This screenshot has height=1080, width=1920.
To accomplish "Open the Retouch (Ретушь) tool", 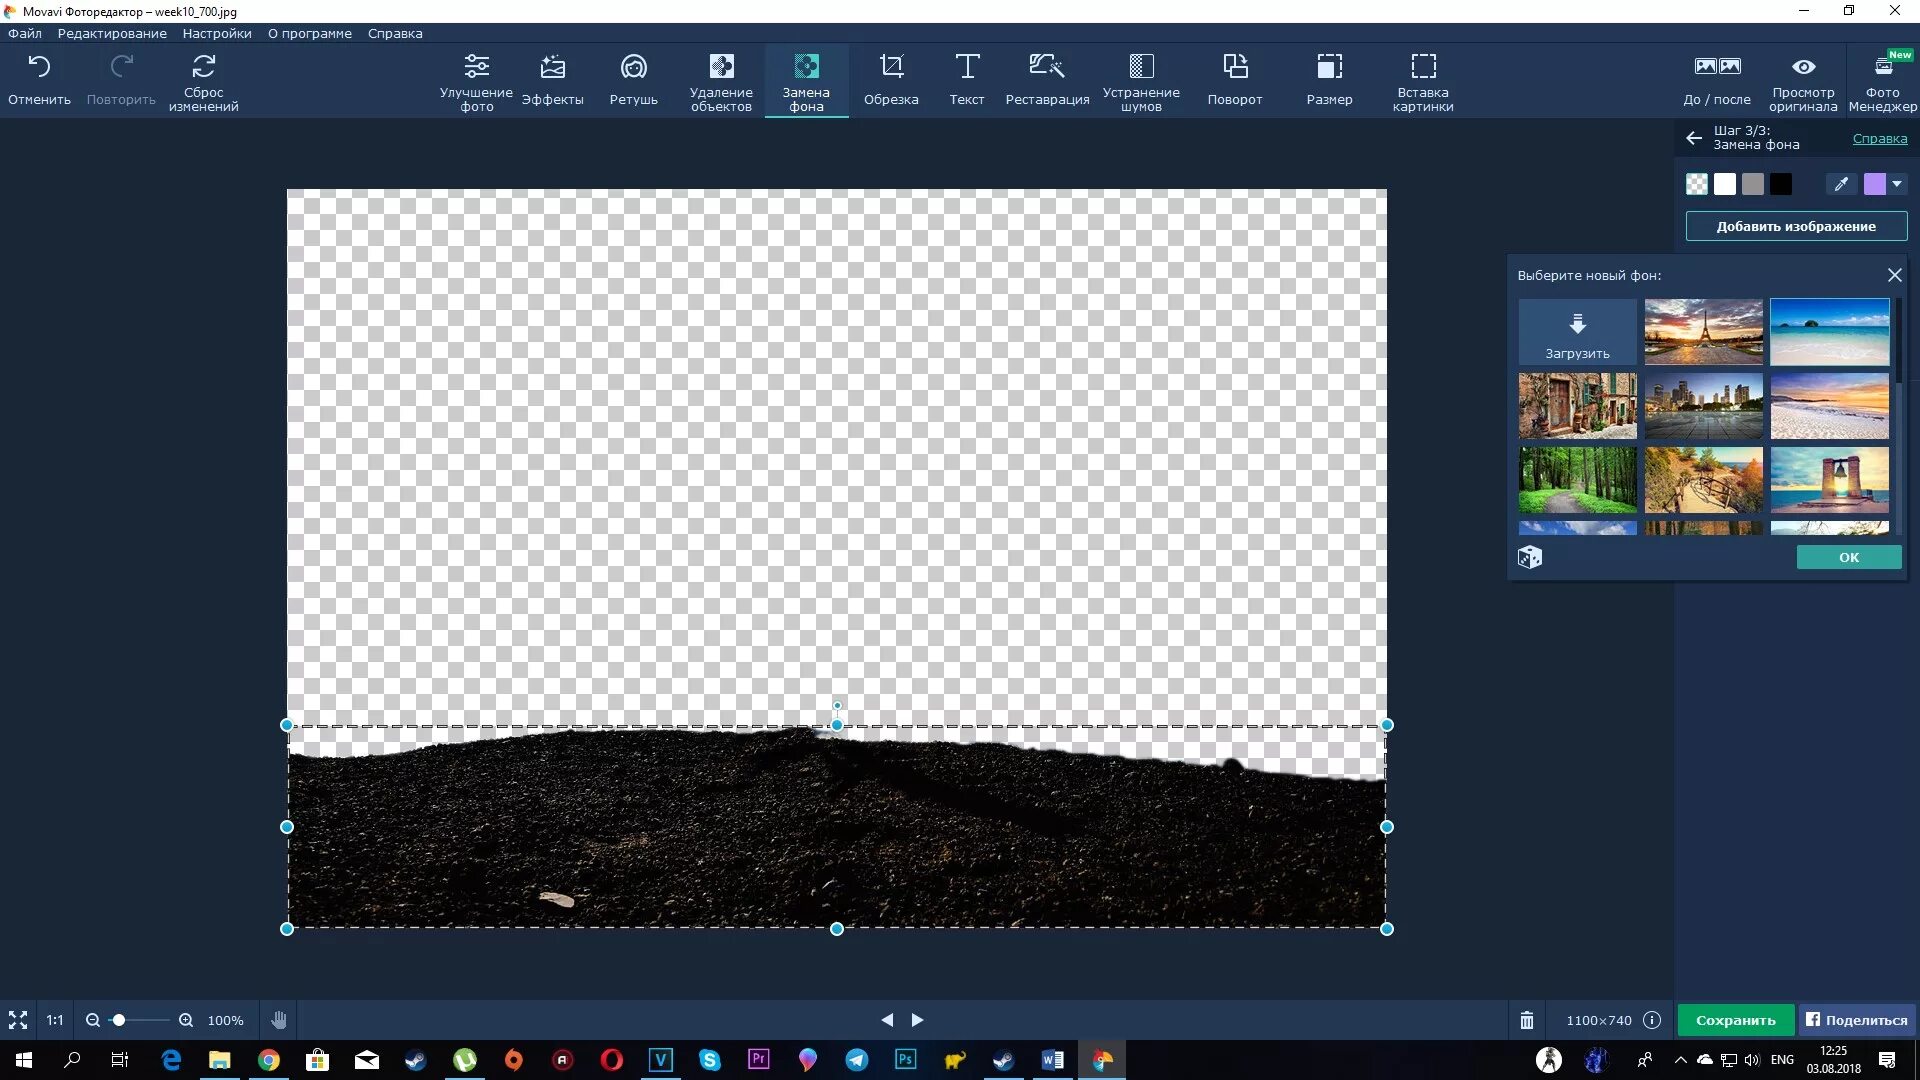I will point(633,79).
